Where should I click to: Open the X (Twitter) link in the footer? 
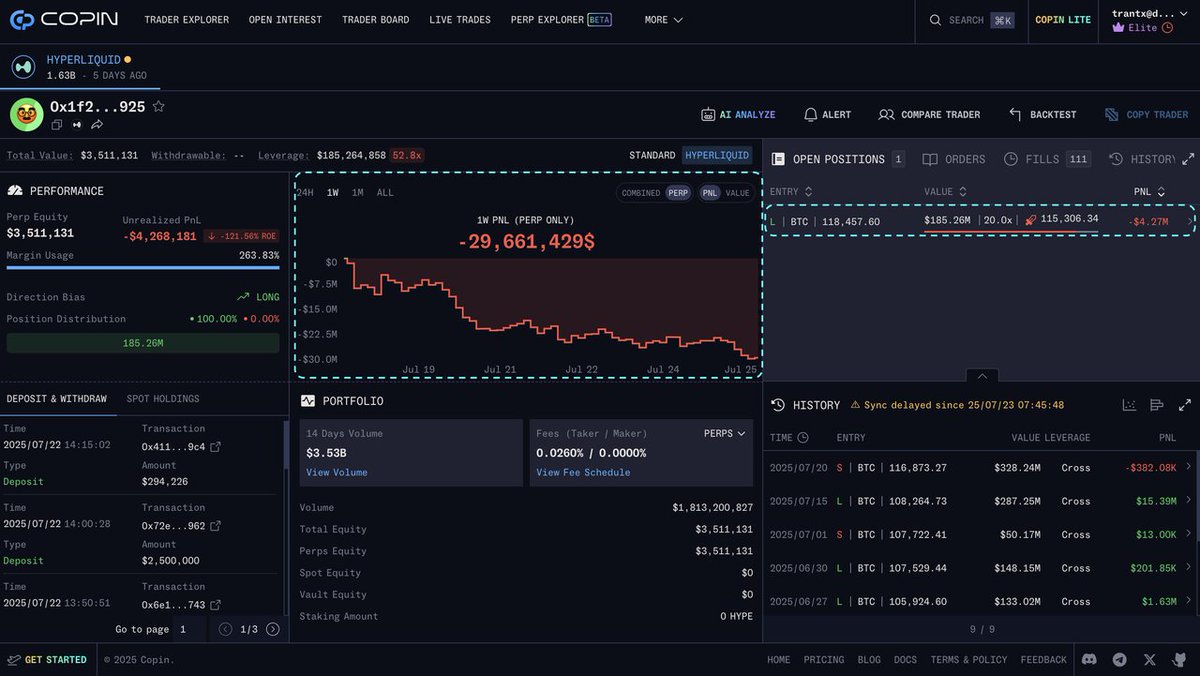coord(1150,659)
